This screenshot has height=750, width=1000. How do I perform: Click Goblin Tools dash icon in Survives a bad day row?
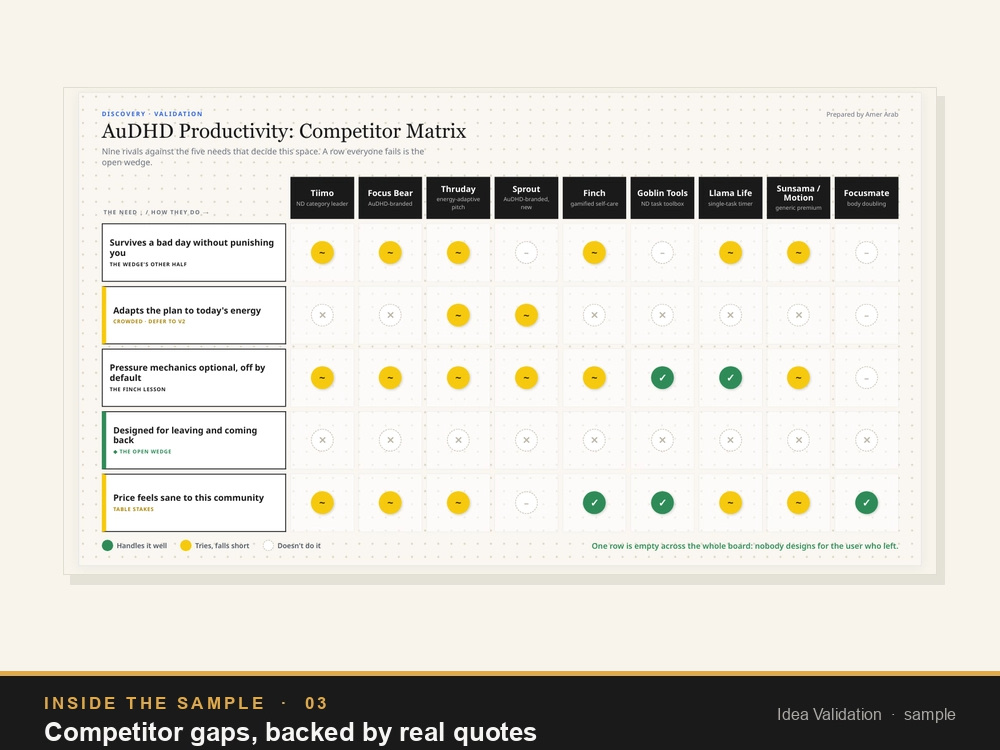click(662, 253)
